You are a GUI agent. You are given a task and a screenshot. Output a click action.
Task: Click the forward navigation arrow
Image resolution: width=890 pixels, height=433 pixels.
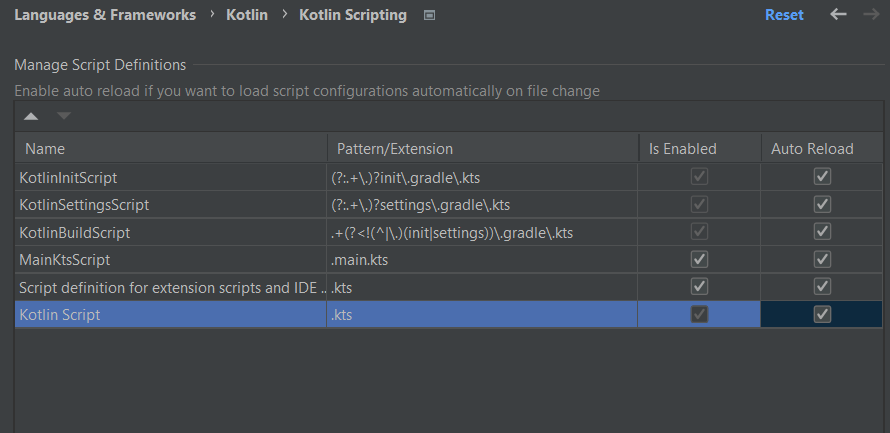click(870, 15)
